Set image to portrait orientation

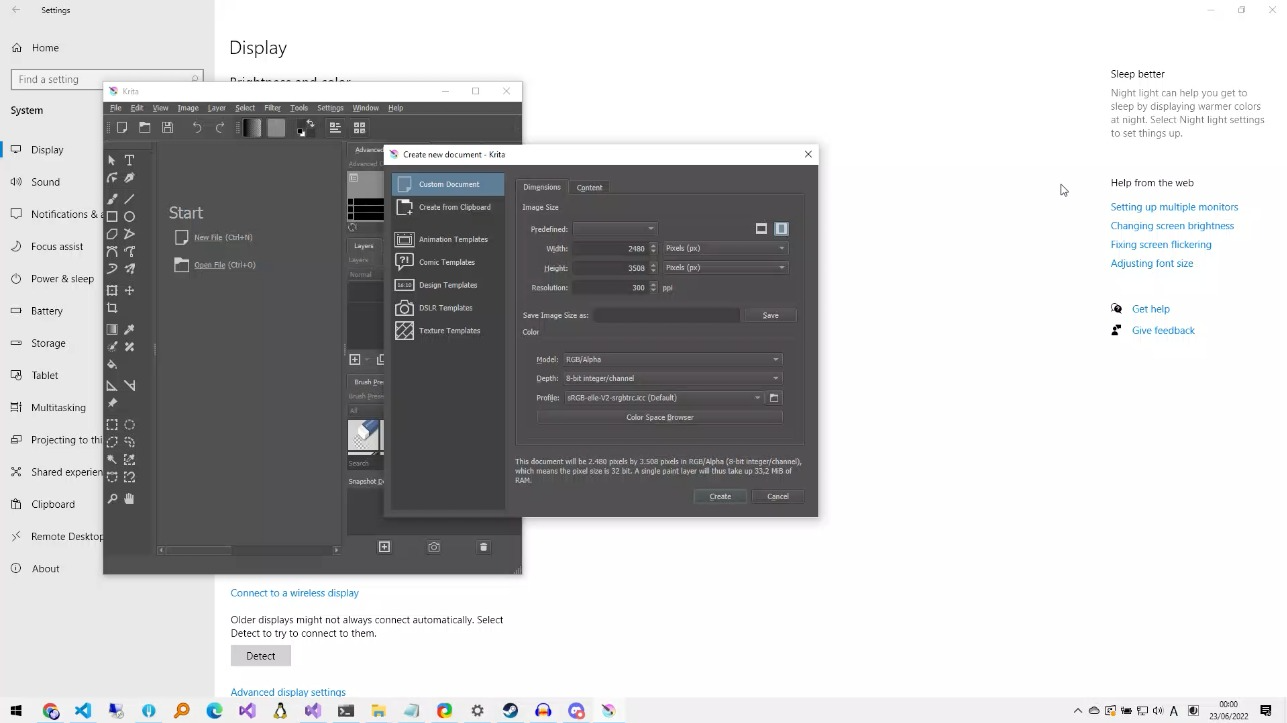(x=781, y=229)
